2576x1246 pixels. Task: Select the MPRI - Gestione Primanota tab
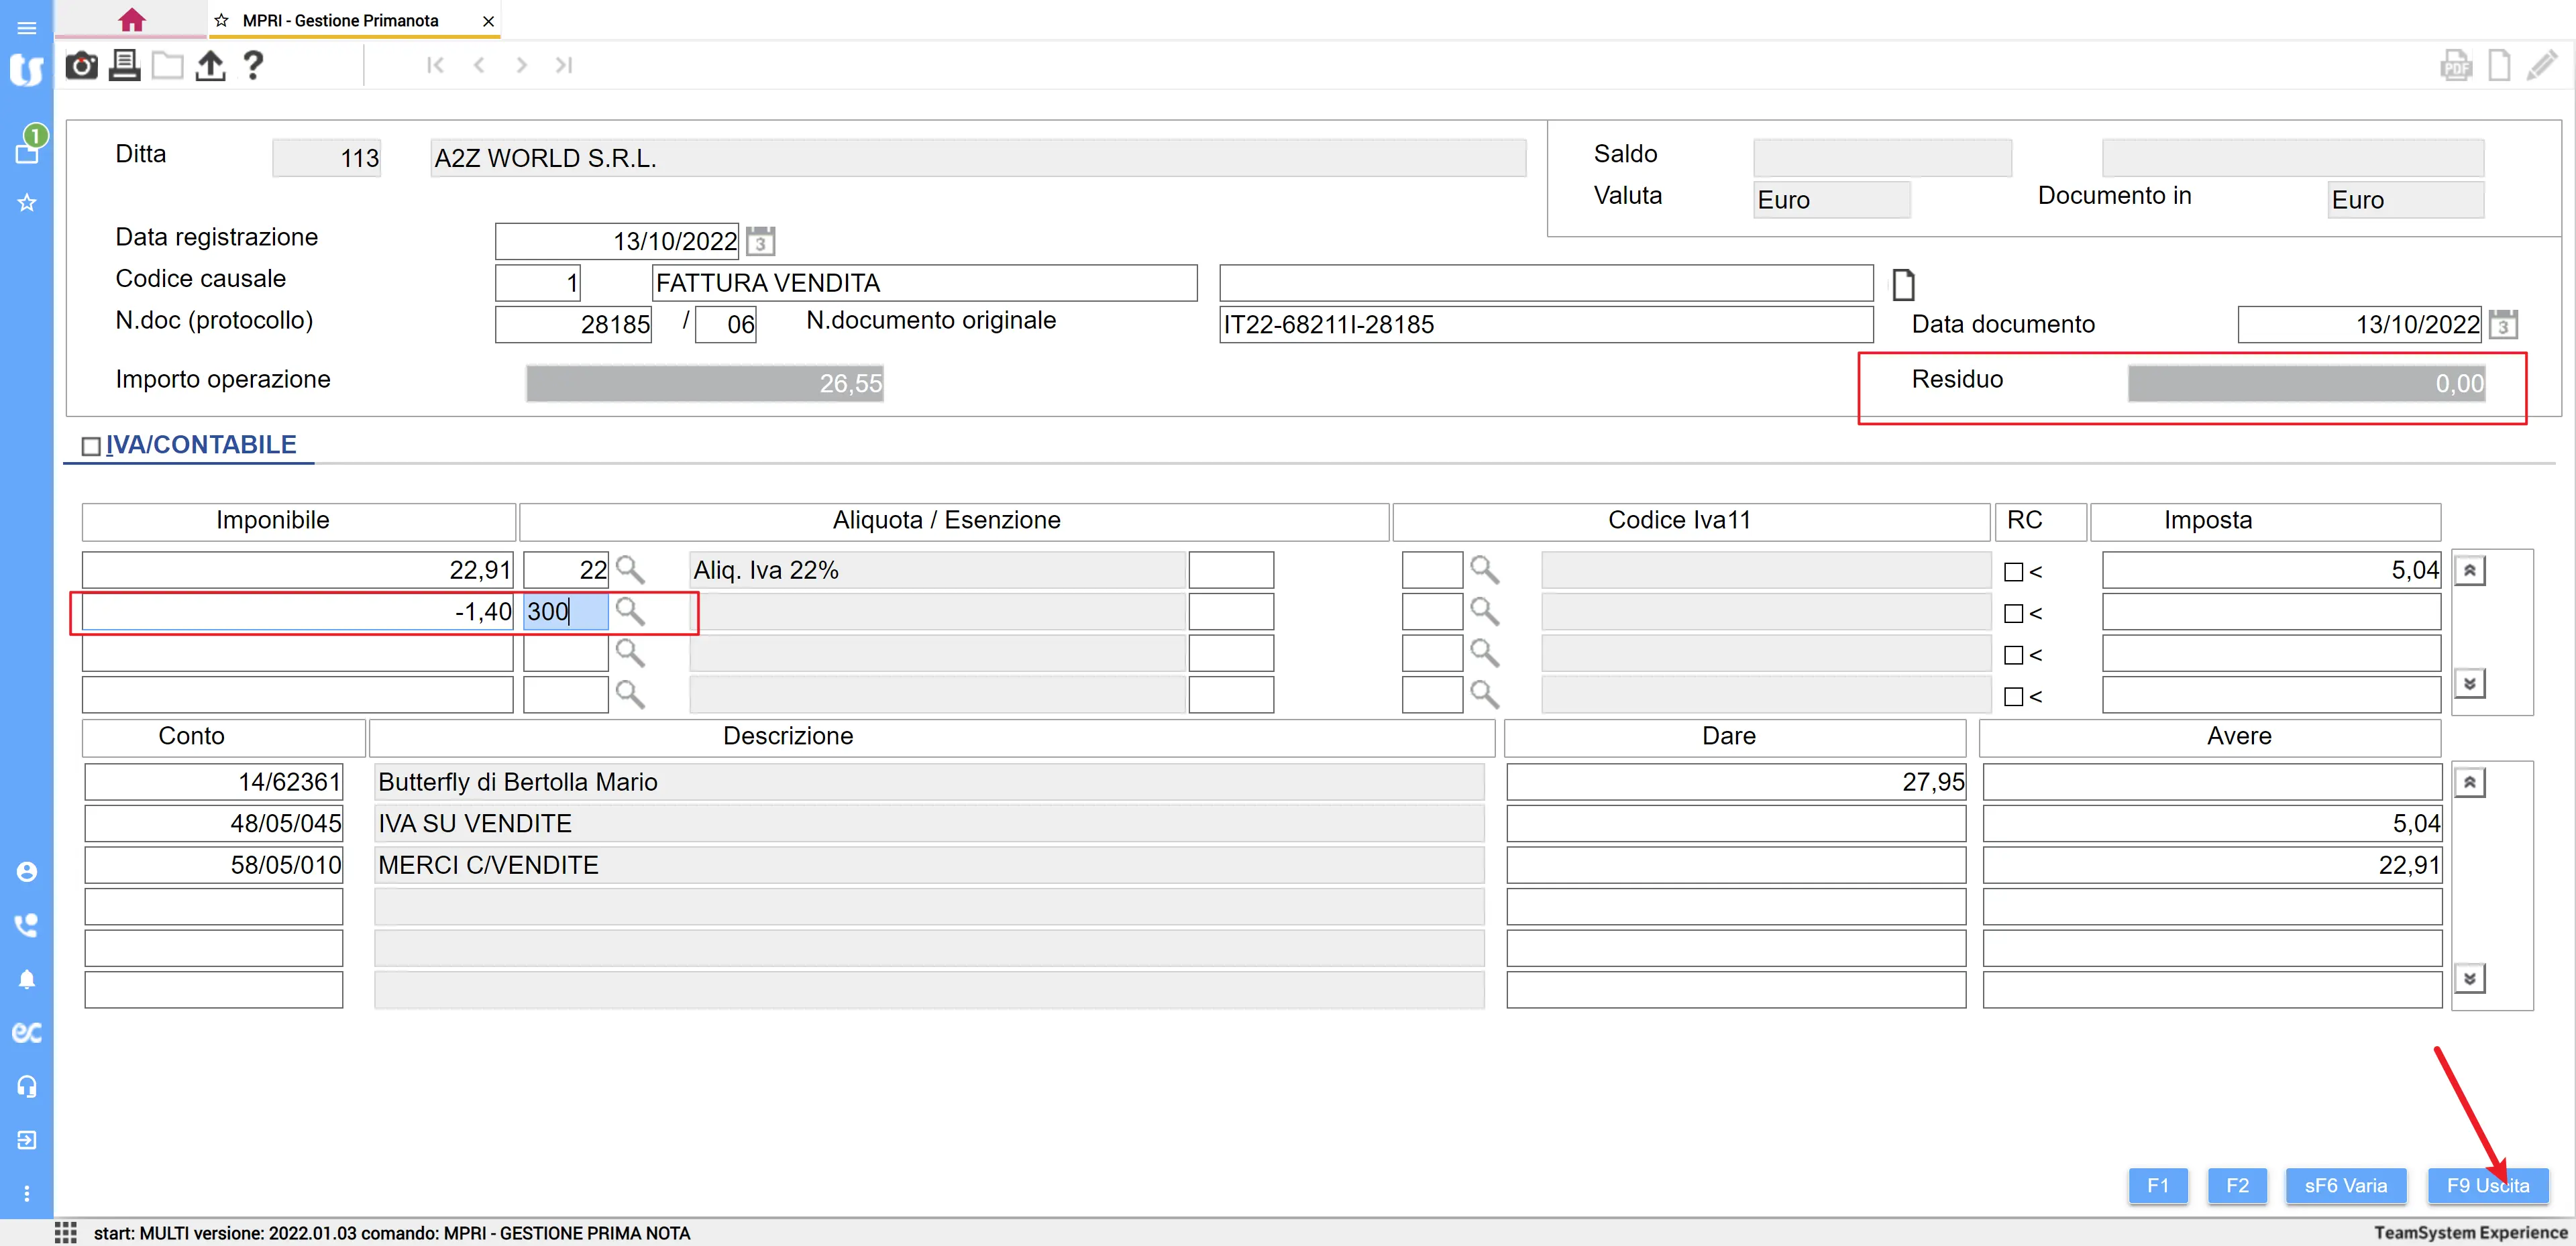pyautogui.click(x=340, y=20)
